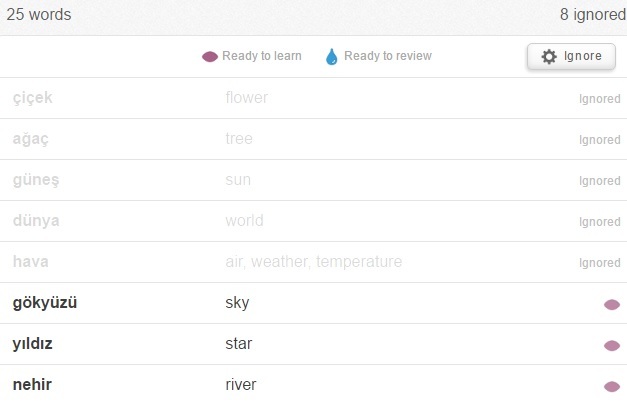Select the word yıldız

(32, 344)
